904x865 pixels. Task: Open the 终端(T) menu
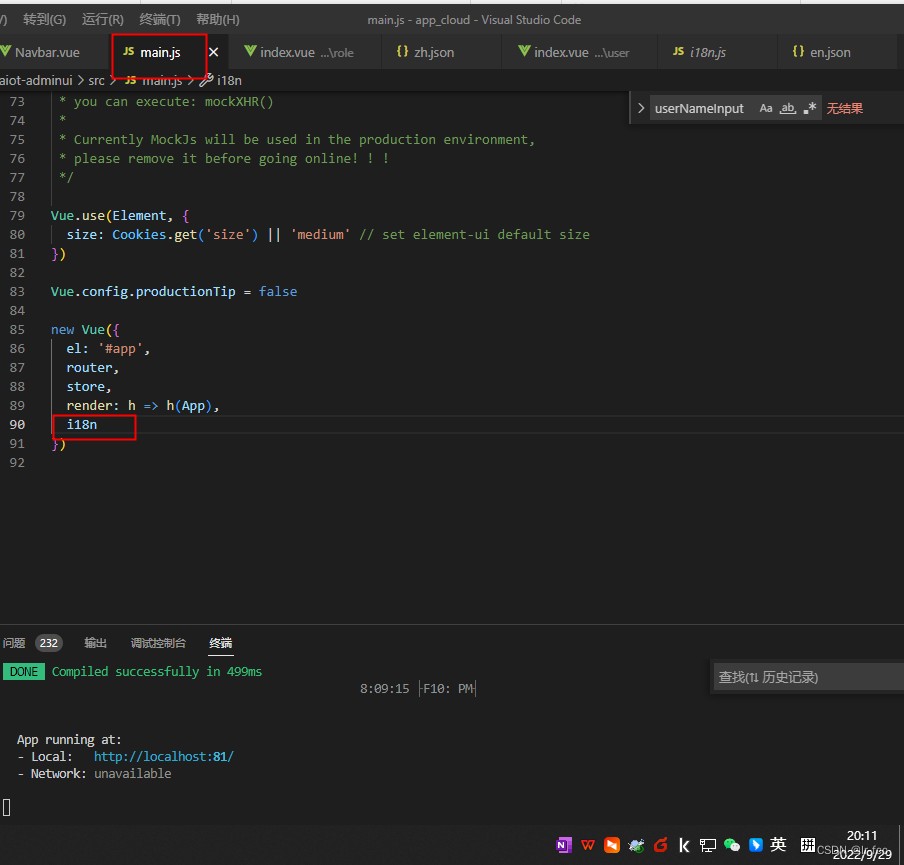(x=160, y=20)
